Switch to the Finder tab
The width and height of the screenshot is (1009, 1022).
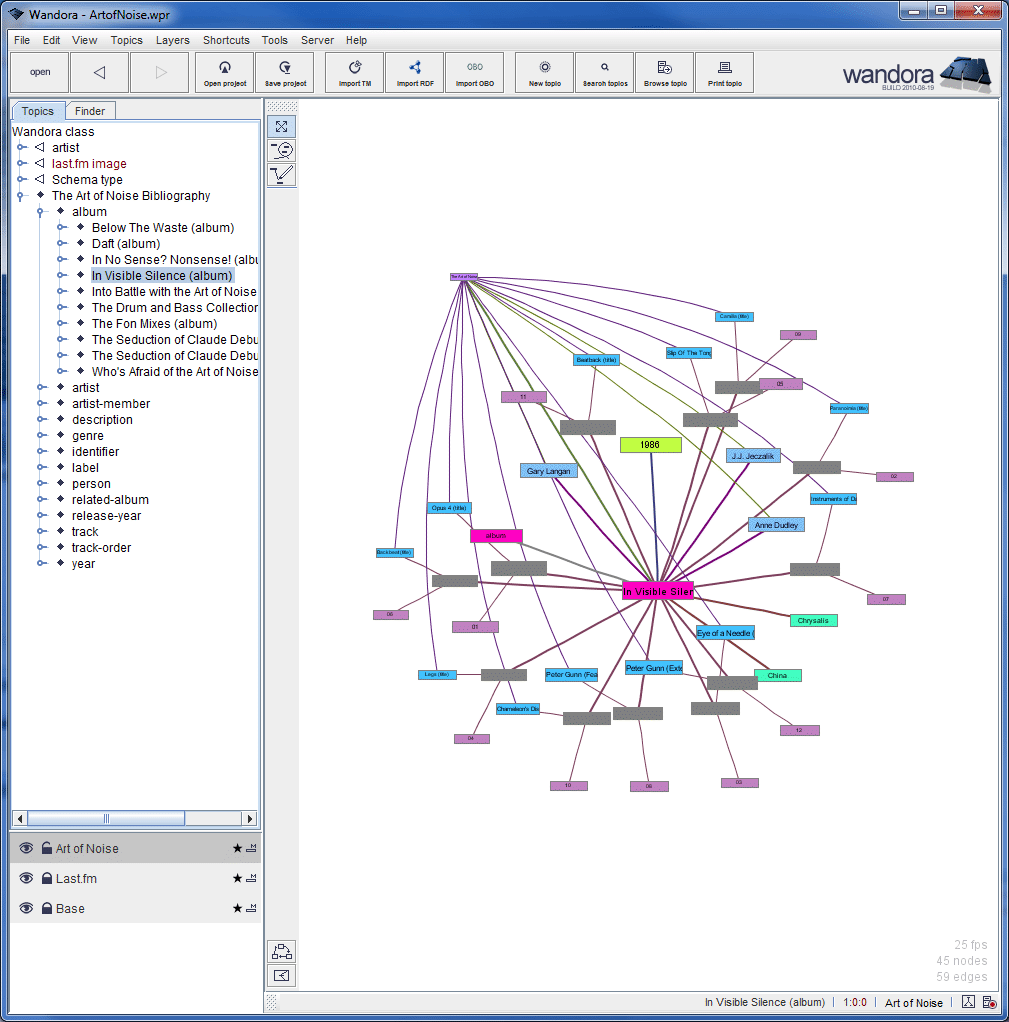[x=91, y=111]
